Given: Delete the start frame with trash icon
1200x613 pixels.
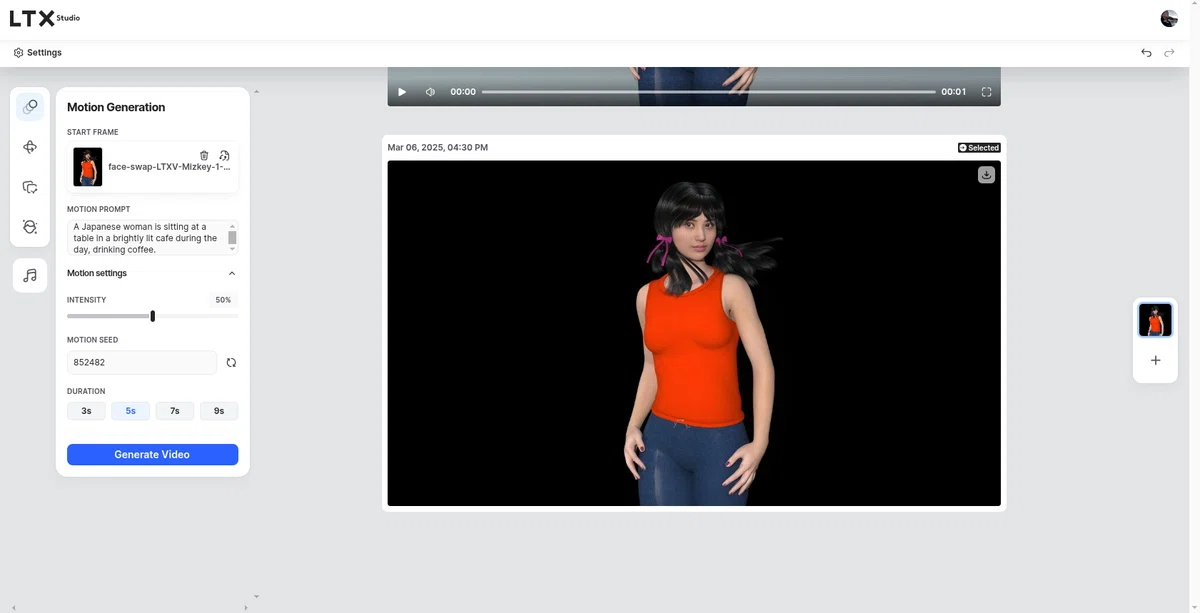Looking at the screenshot, I should [204, 155].
